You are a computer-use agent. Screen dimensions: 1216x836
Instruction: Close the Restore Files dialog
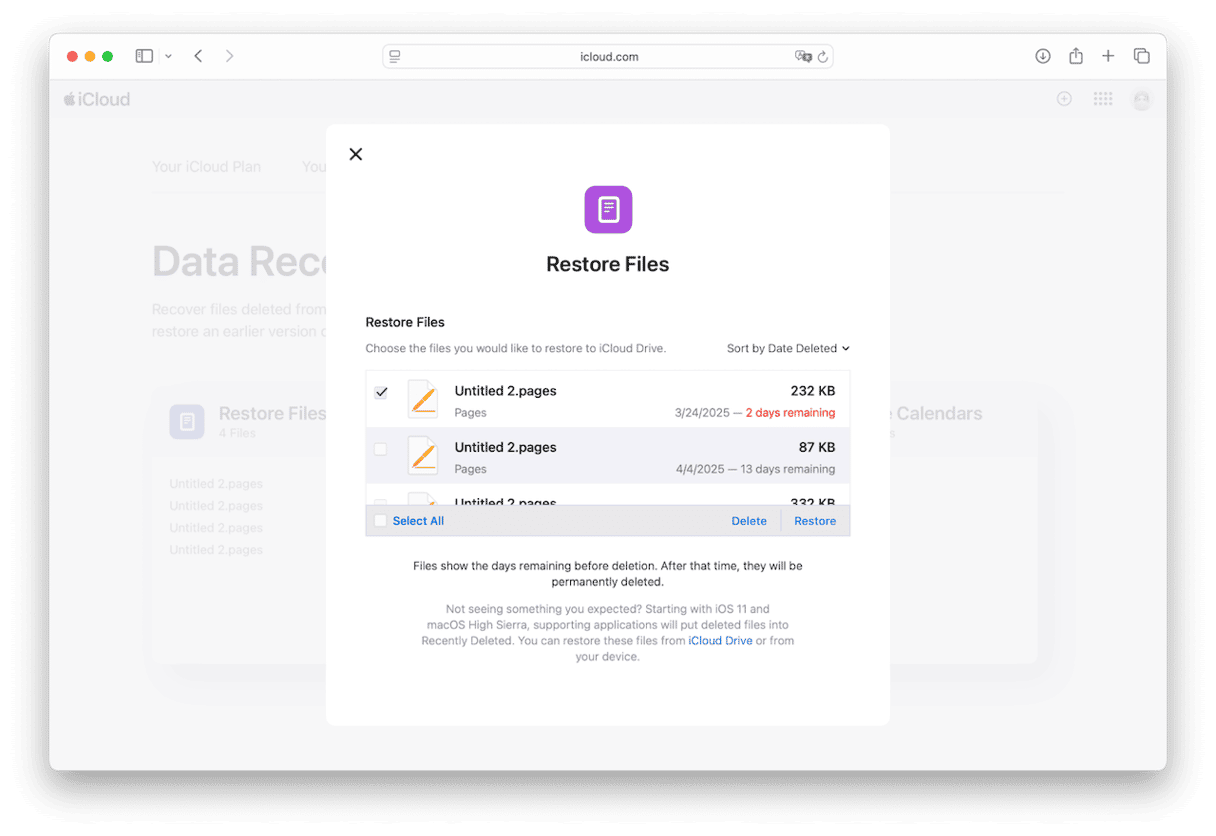point(356,154)
